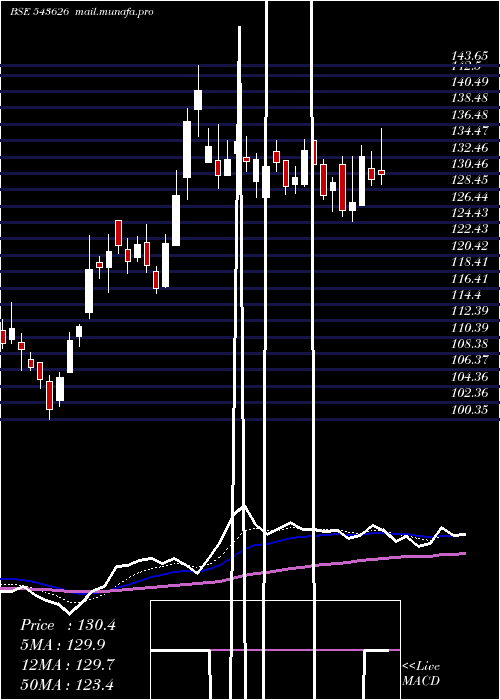
Task: Click the lowest red candle near 100.35
Action: pyautogui.click(x=50, y=395)
